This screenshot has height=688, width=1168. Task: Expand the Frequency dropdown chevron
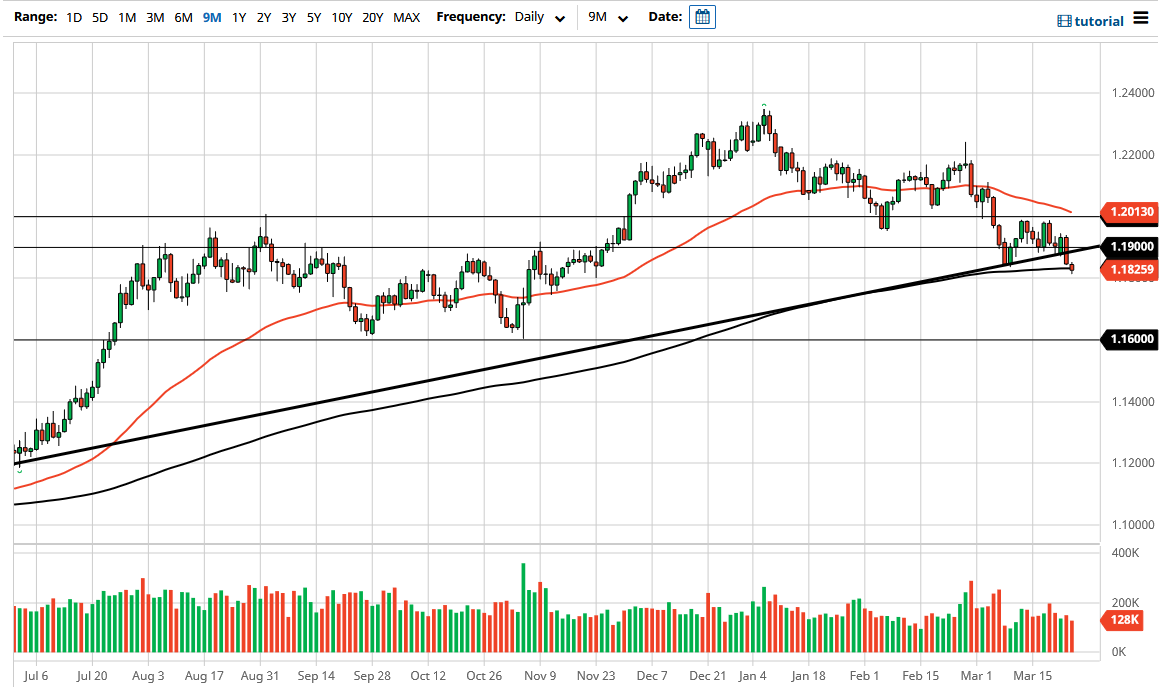point(560,18)
